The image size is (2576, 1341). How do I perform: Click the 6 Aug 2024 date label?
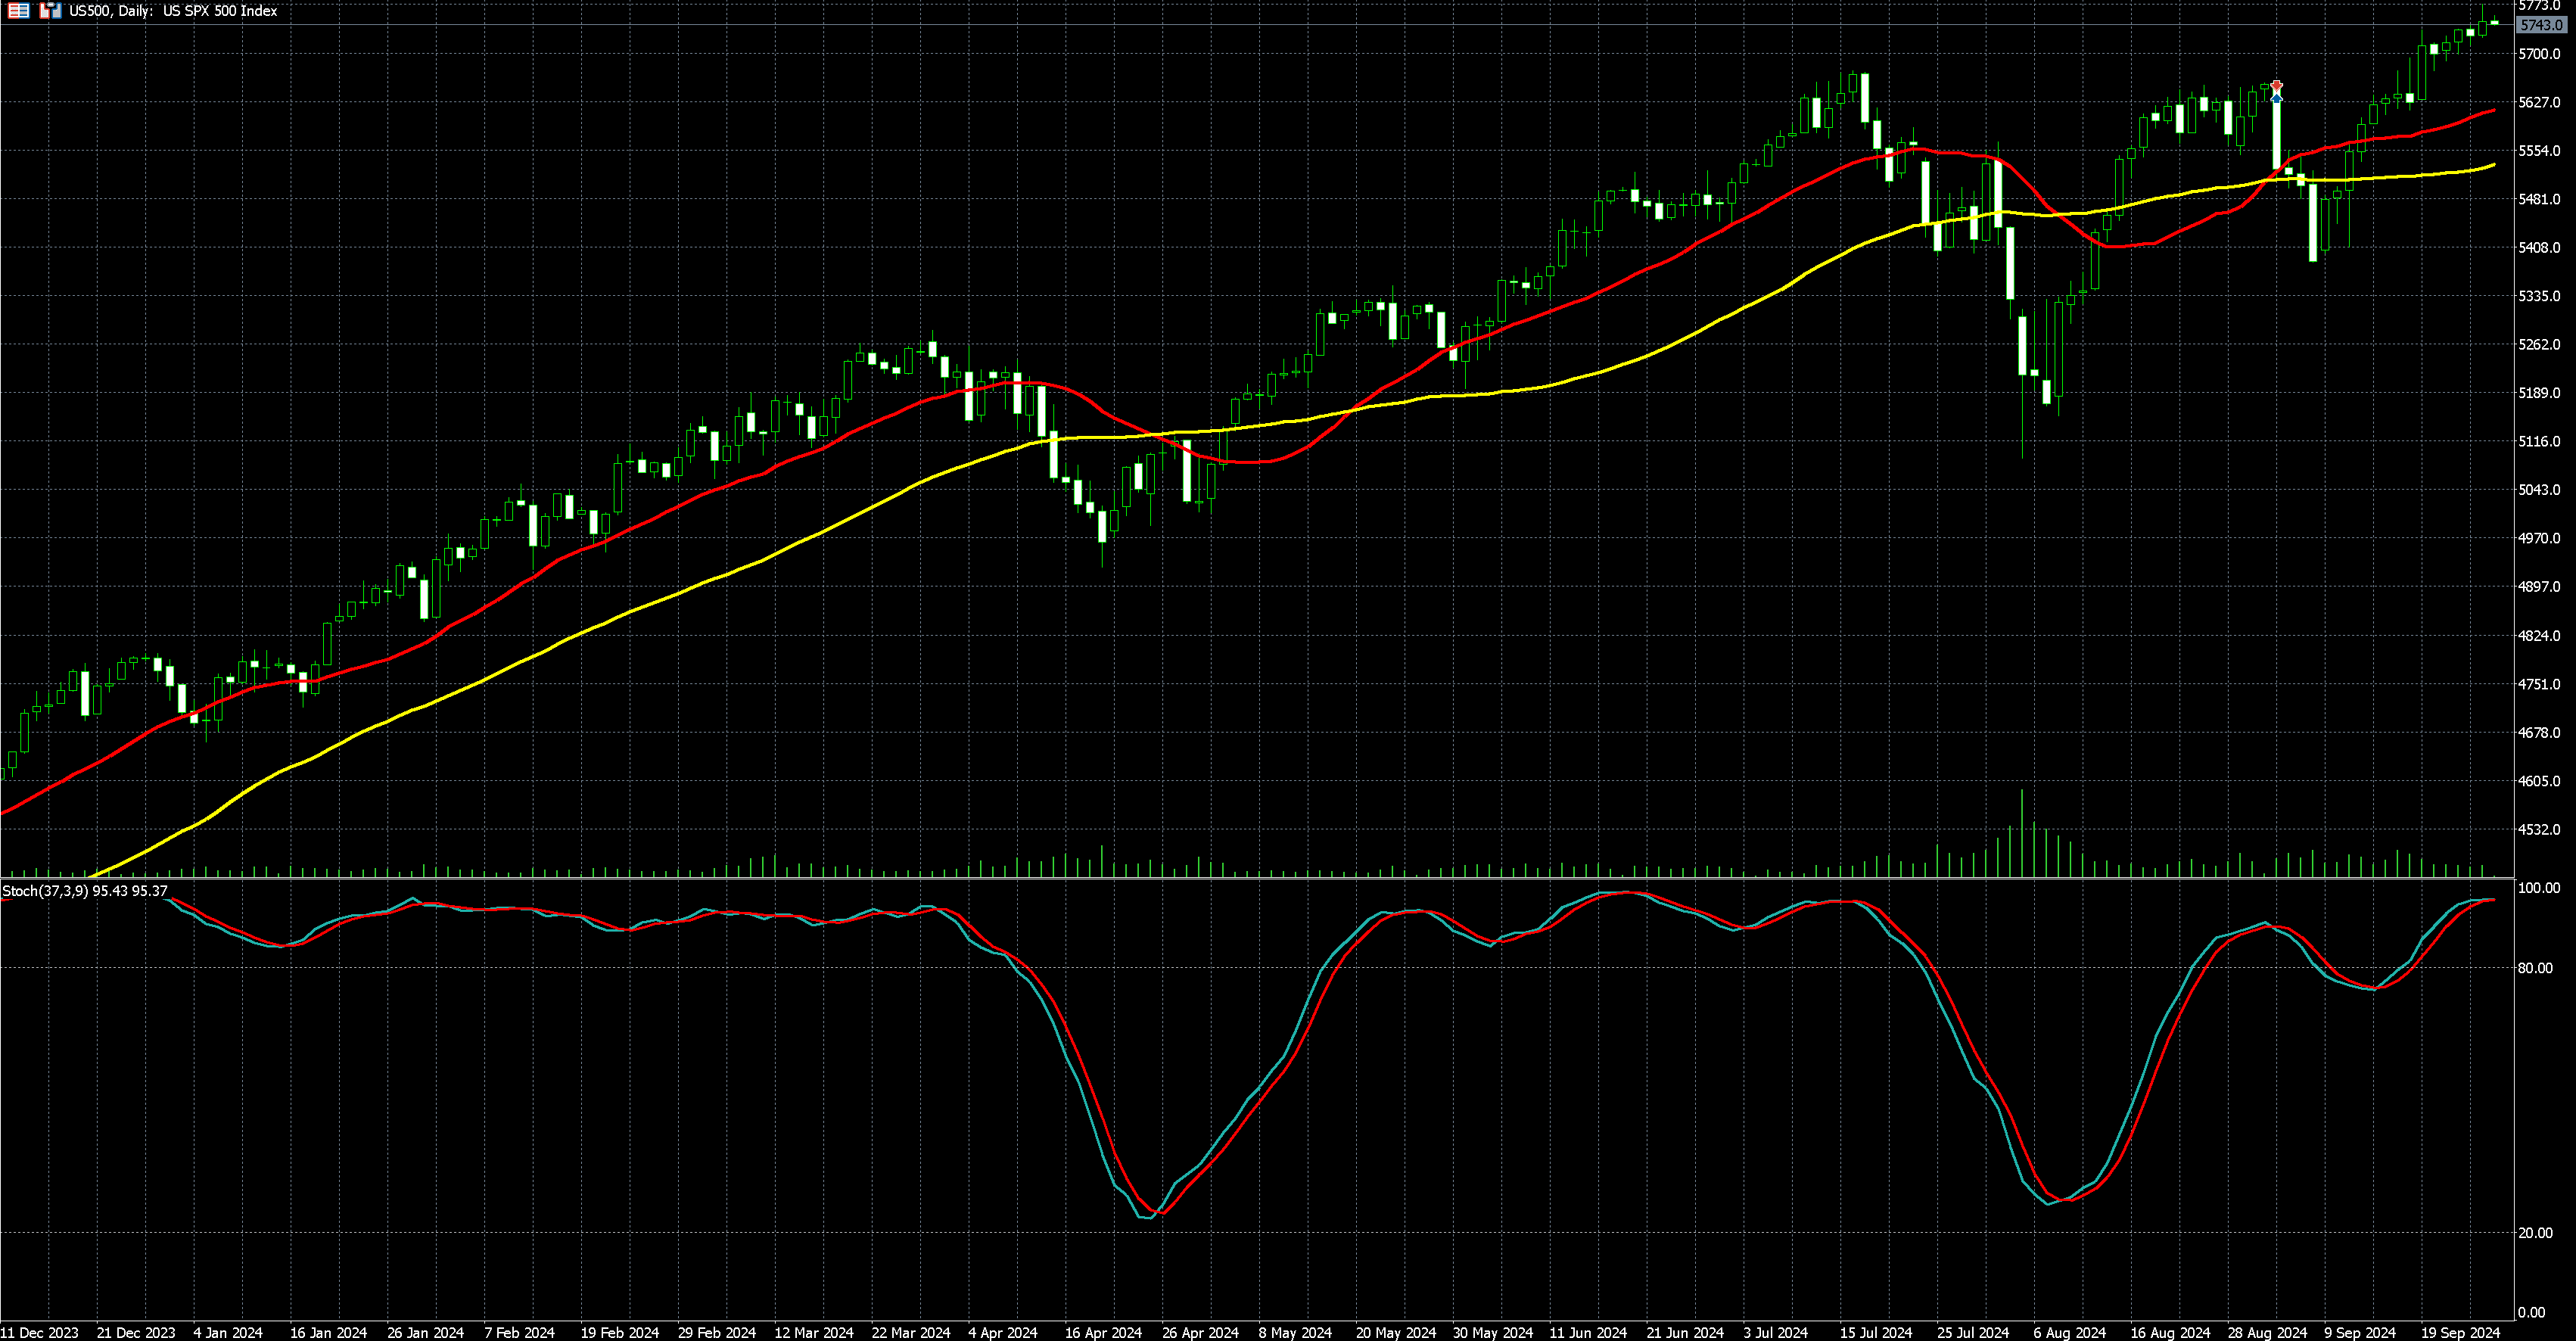[2069, 1332]
